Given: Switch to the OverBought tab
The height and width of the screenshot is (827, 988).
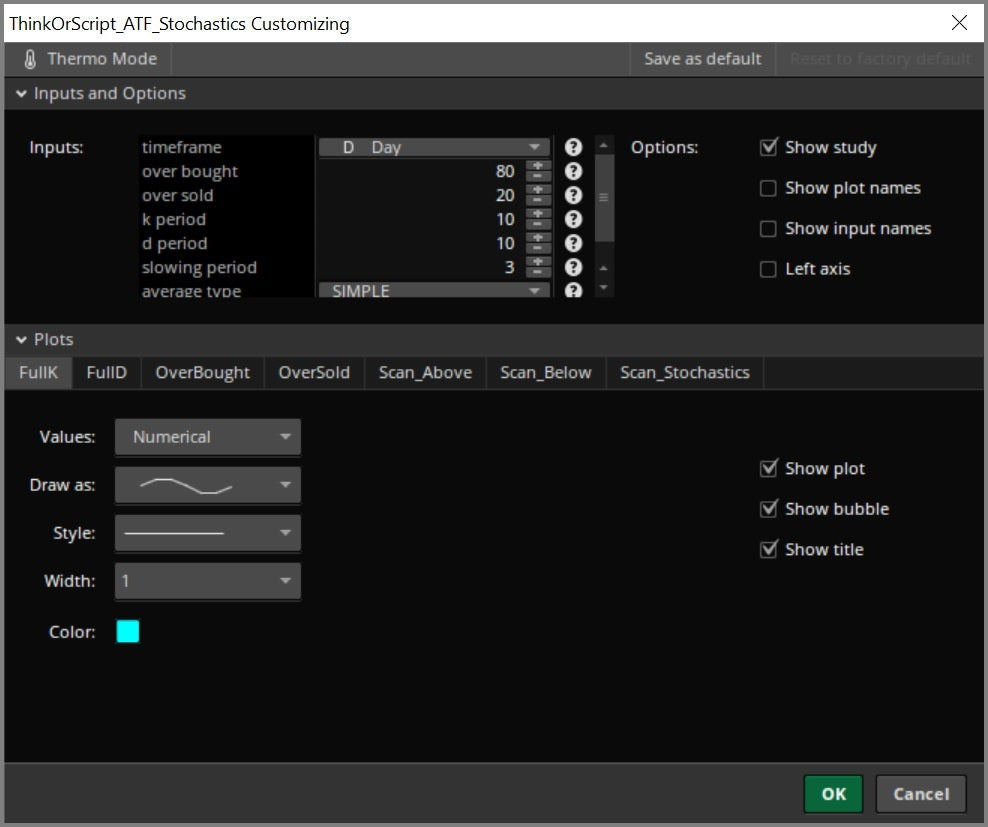Looking at the screenshot, I should (203, 373).
